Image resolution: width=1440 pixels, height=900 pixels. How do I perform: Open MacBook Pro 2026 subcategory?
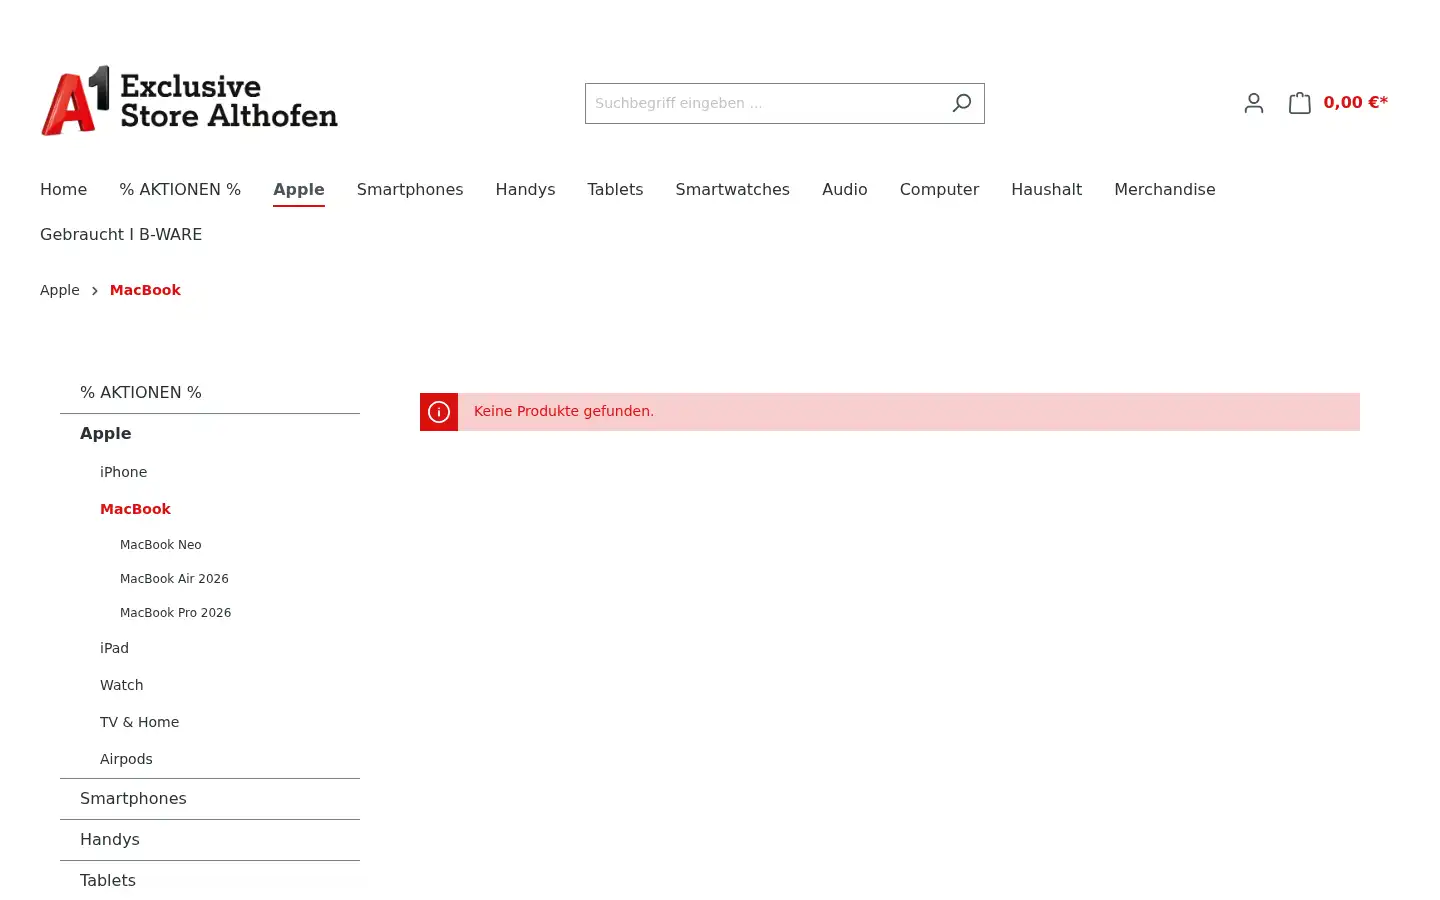point(175,613)
